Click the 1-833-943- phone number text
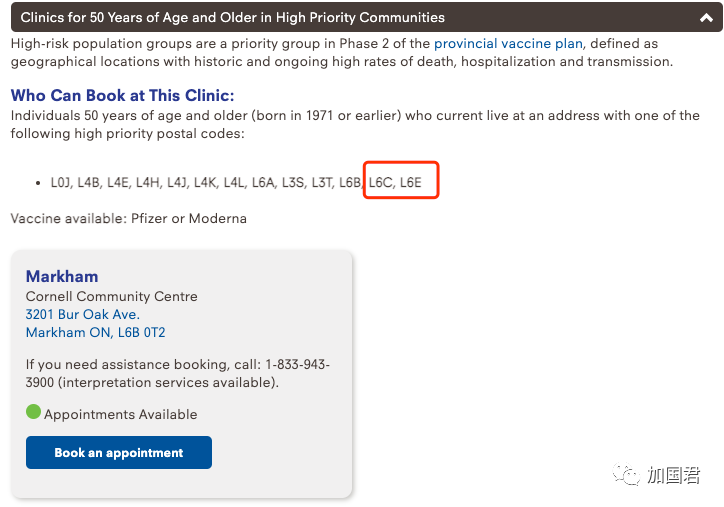 [x=297, y=365]
